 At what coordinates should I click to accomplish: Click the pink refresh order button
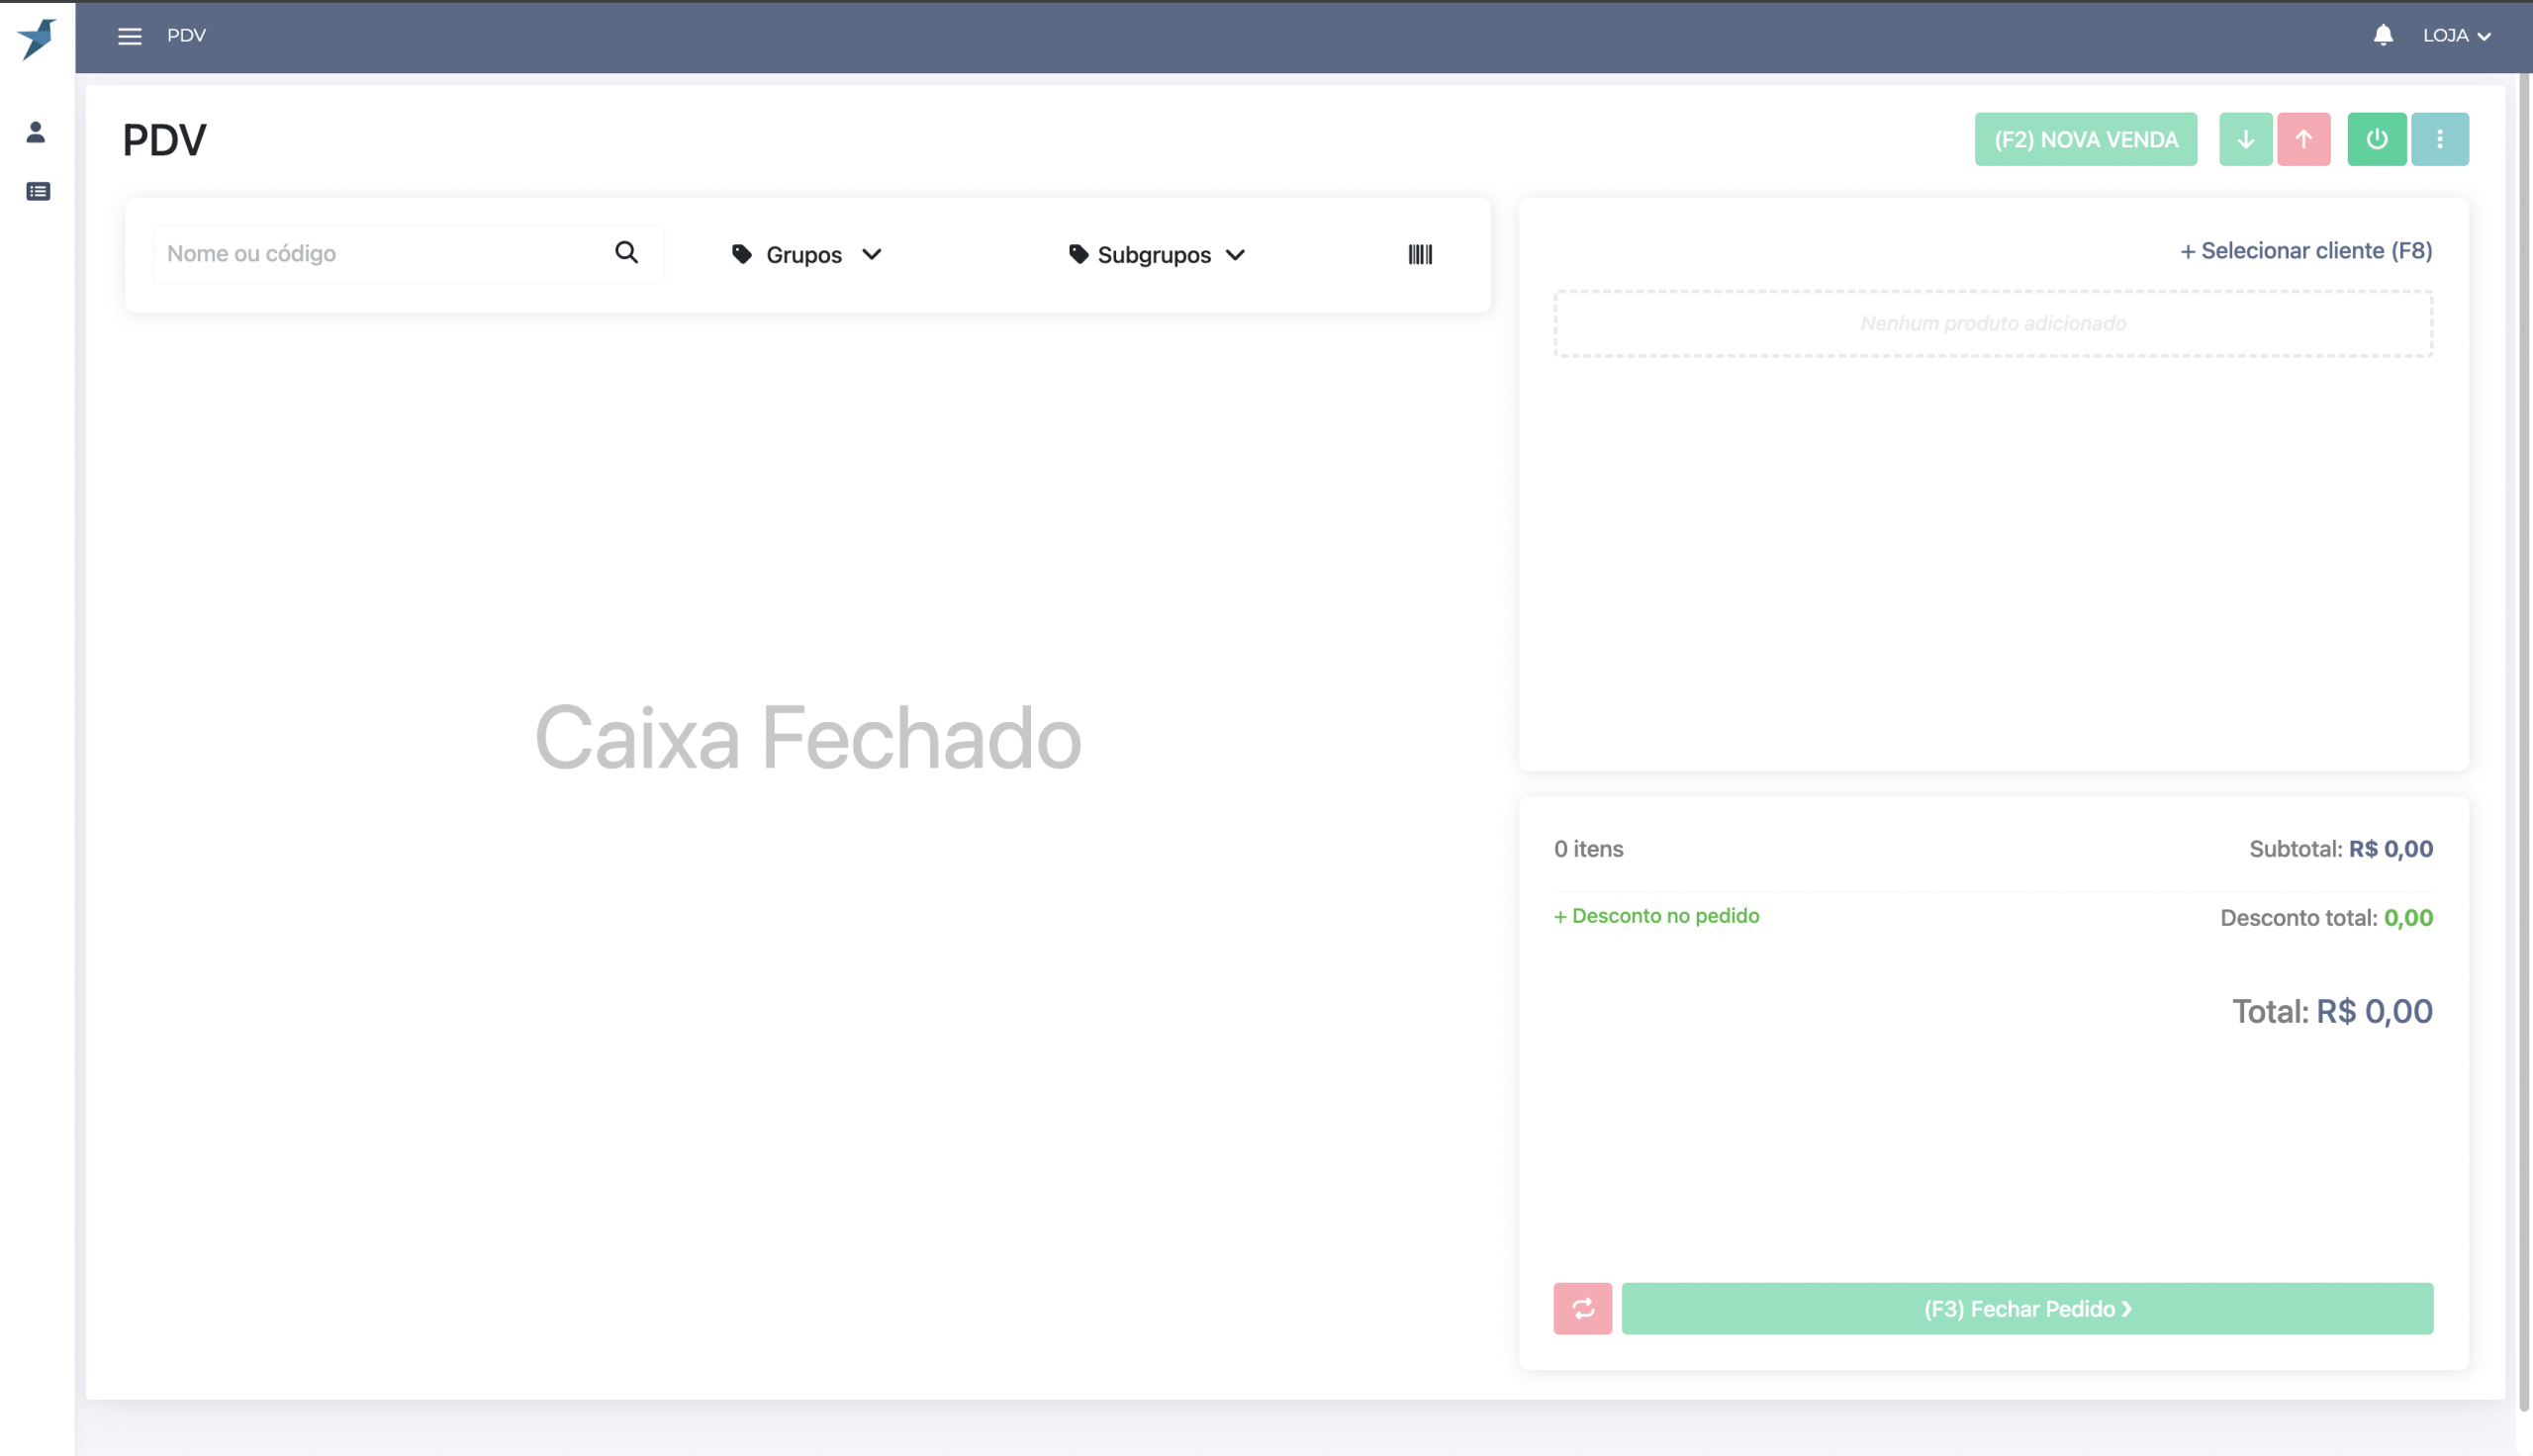[1582, 1309]
